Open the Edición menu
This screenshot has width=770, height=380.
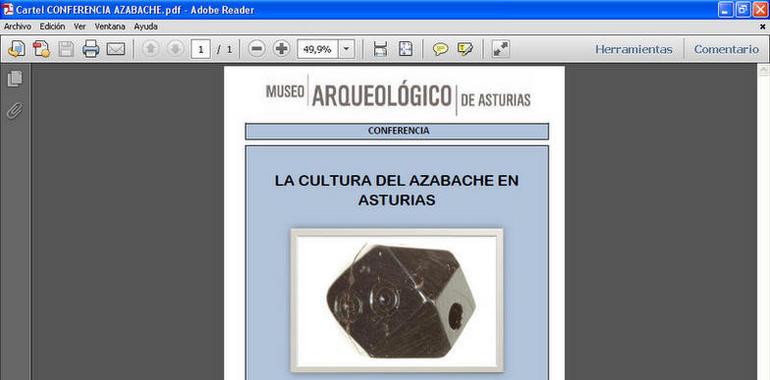(53, 27)
